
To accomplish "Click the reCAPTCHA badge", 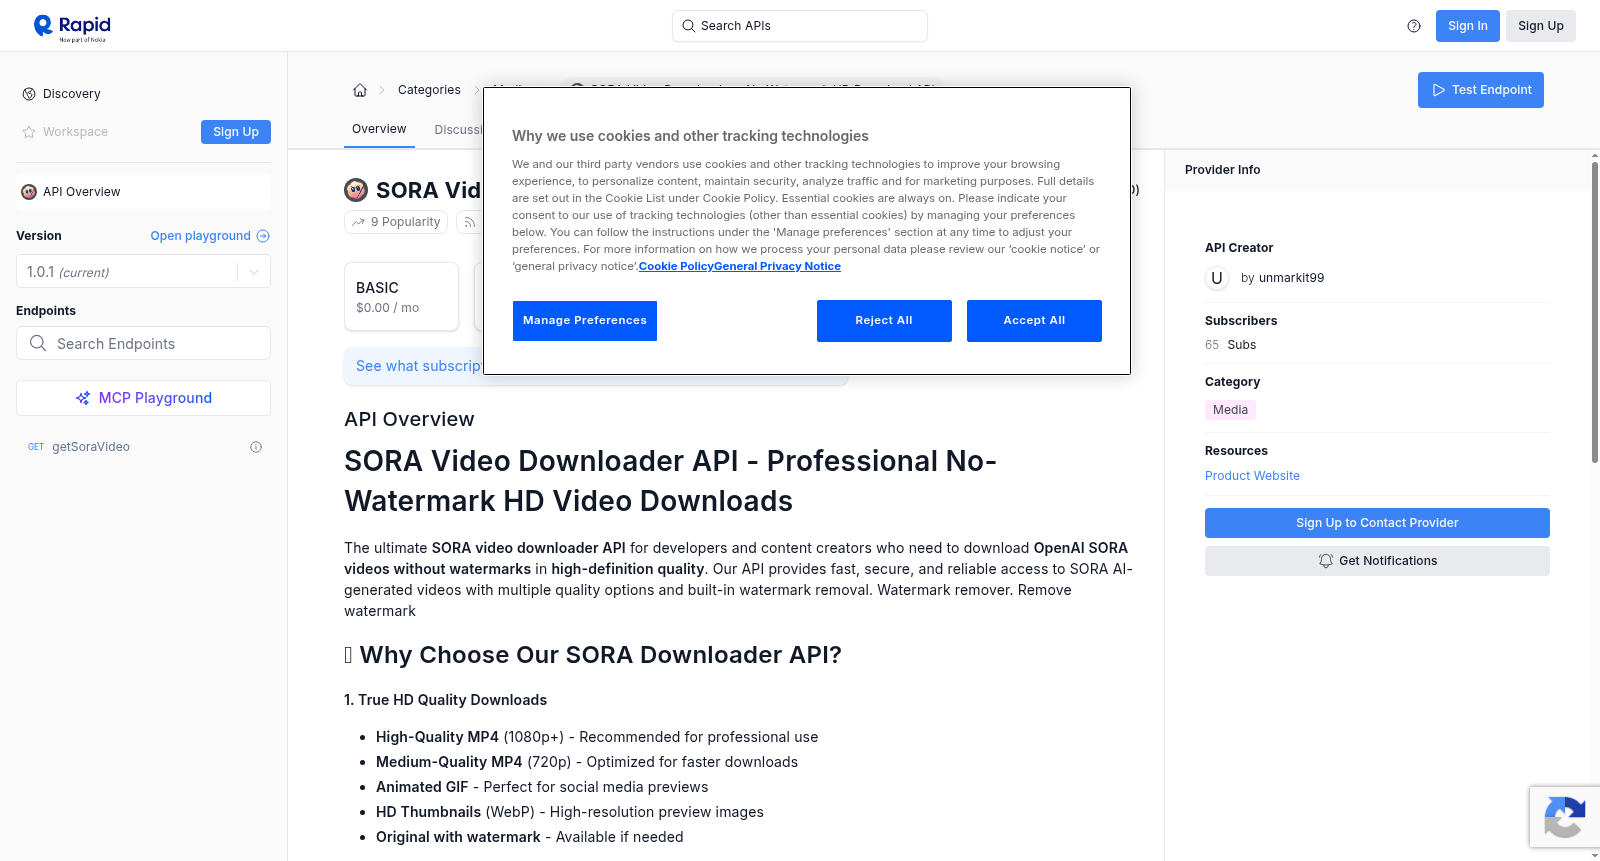I will [1564, 817].
